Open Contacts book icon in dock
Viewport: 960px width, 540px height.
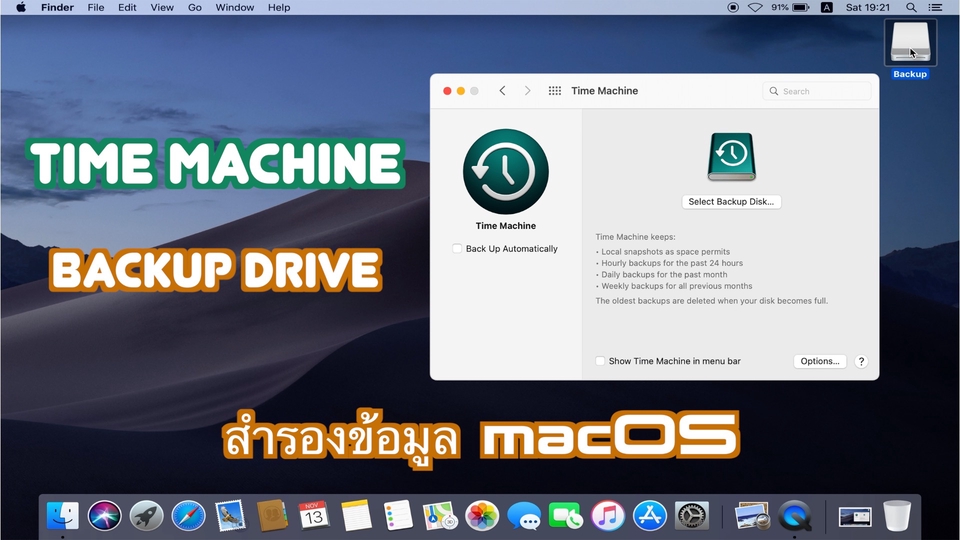point(272,516)
